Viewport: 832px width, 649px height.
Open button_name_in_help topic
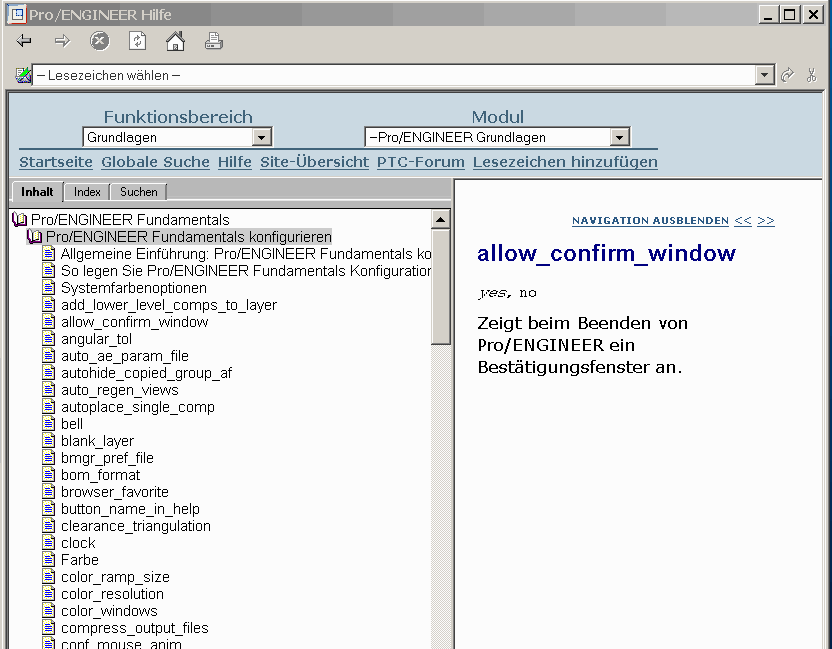click(131, 508)
